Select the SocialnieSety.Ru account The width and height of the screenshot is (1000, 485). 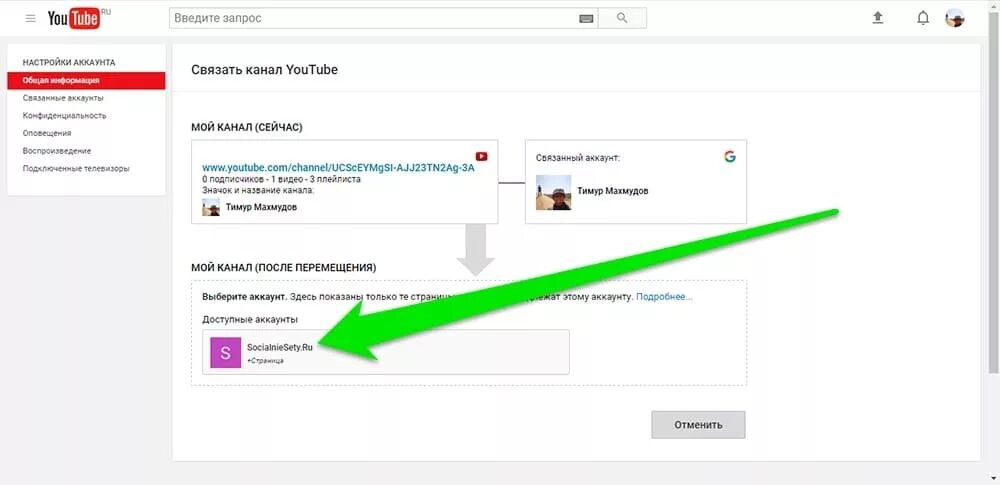point(386,352)
